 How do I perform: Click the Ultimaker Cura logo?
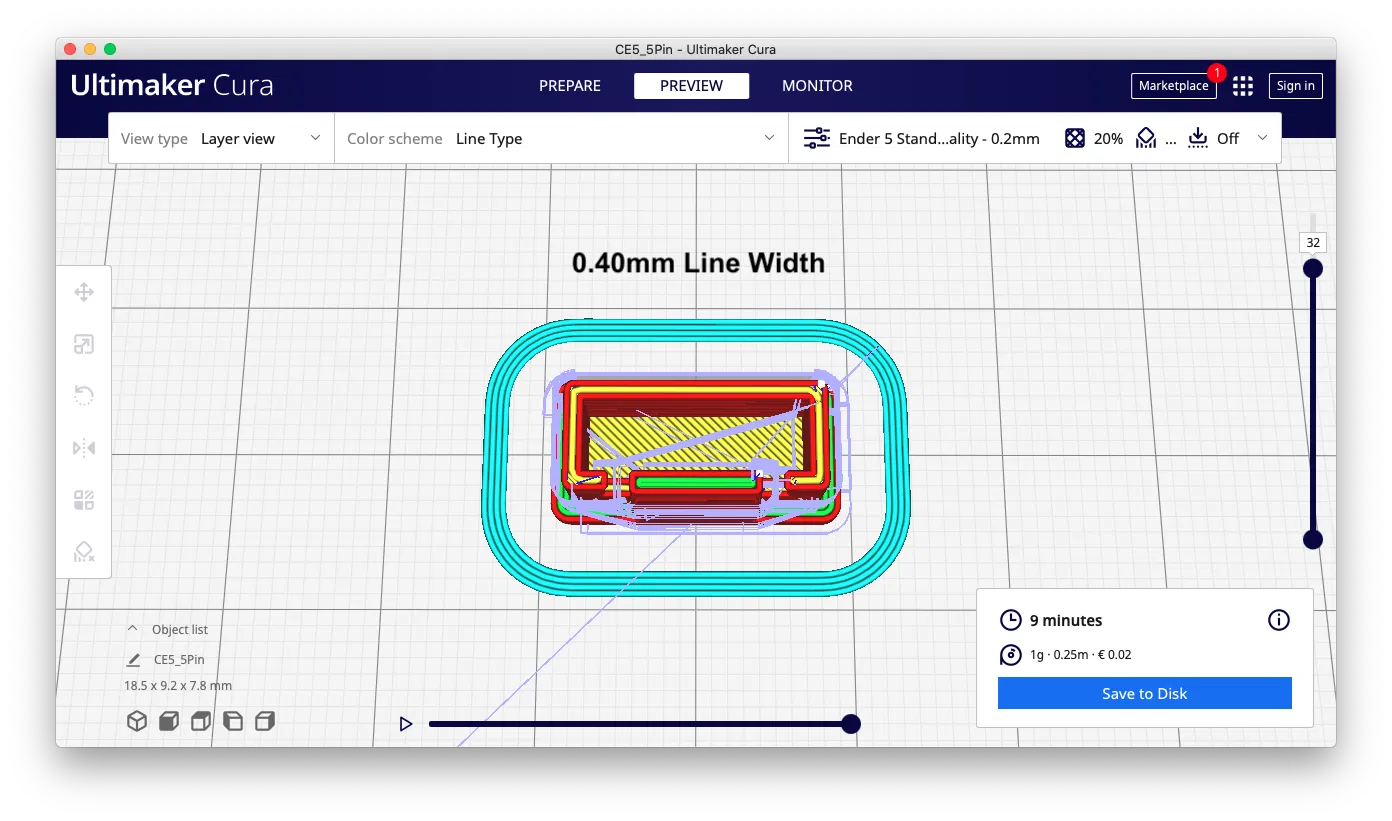(x=172, y=86)
